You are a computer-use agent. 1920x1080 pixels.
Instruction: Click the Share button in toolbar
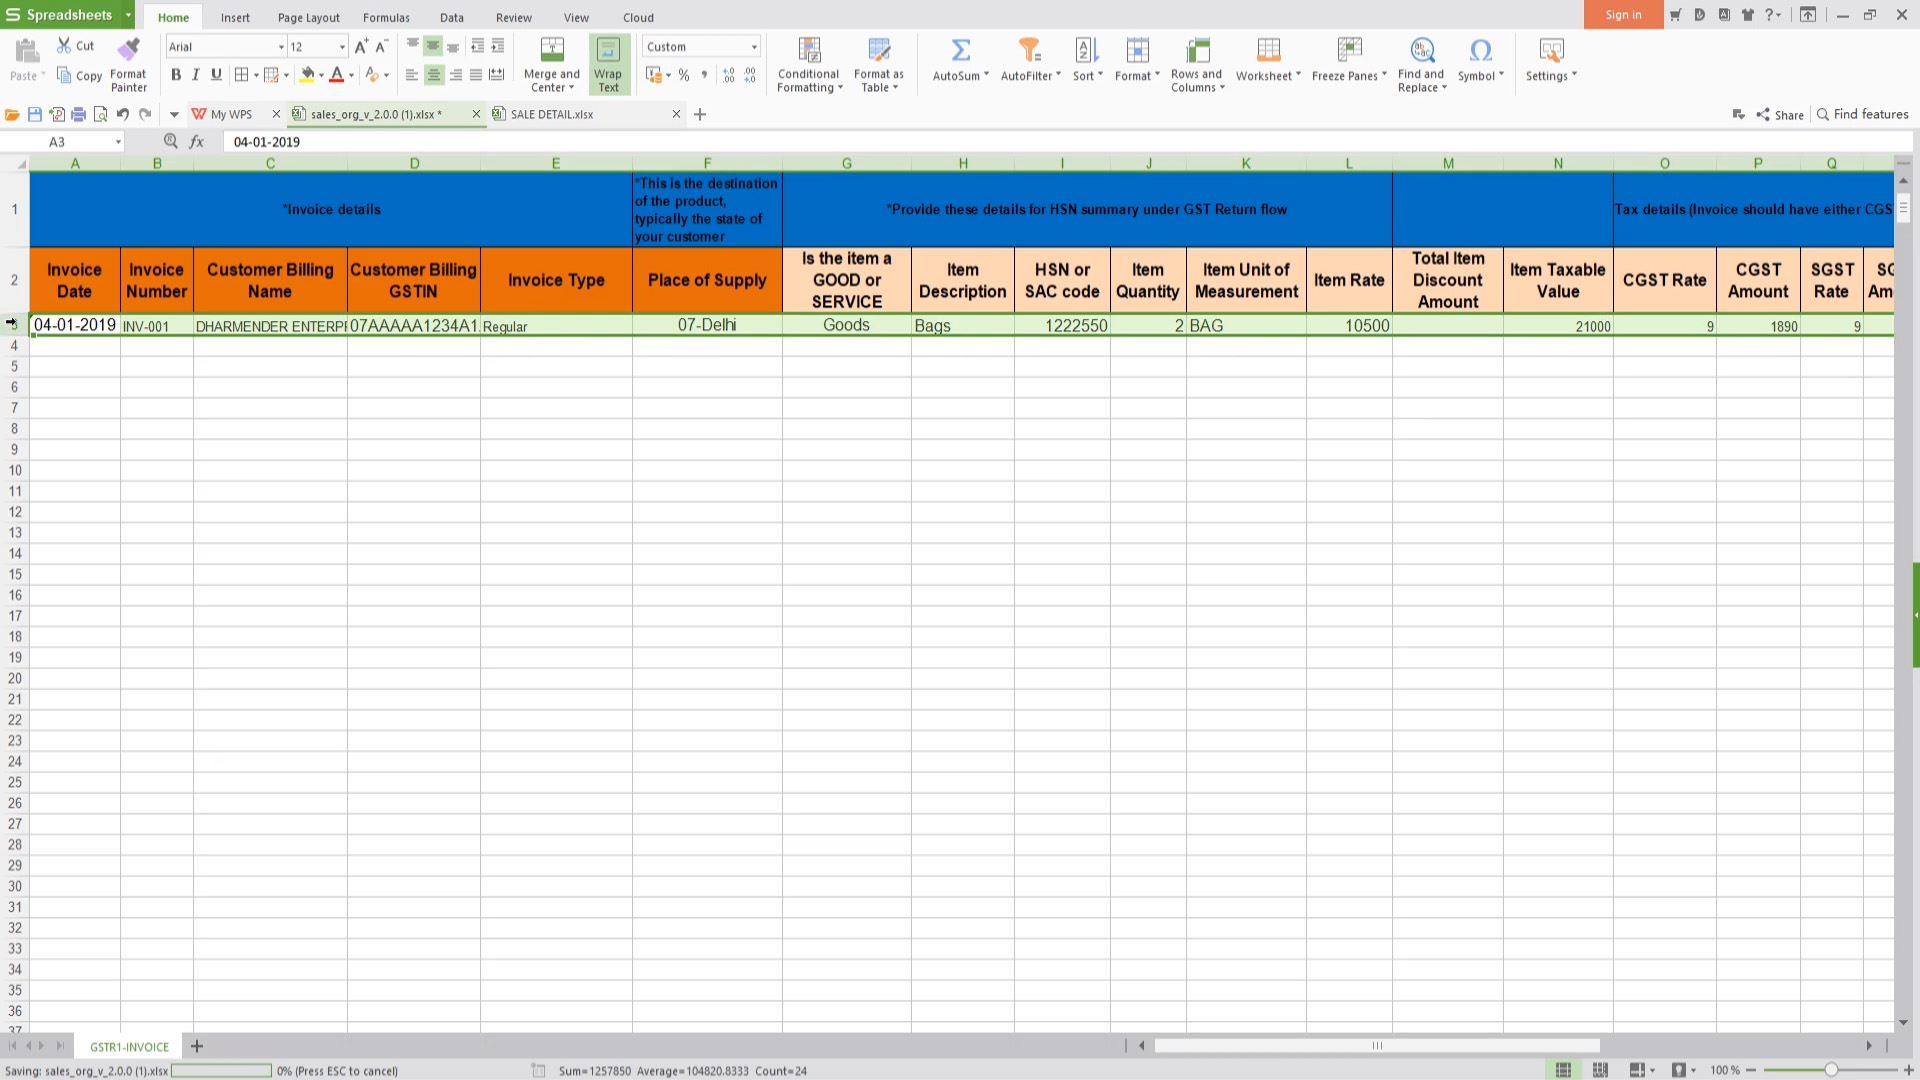click(x=1780, y=113)
